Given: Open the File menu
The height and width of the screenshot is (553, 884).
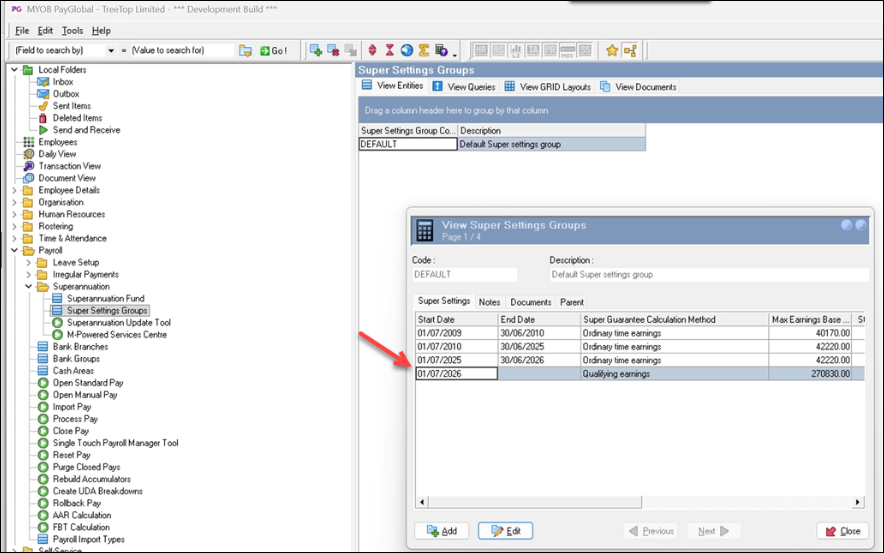Looking at the screenshot, I should (x=22, y=30).
